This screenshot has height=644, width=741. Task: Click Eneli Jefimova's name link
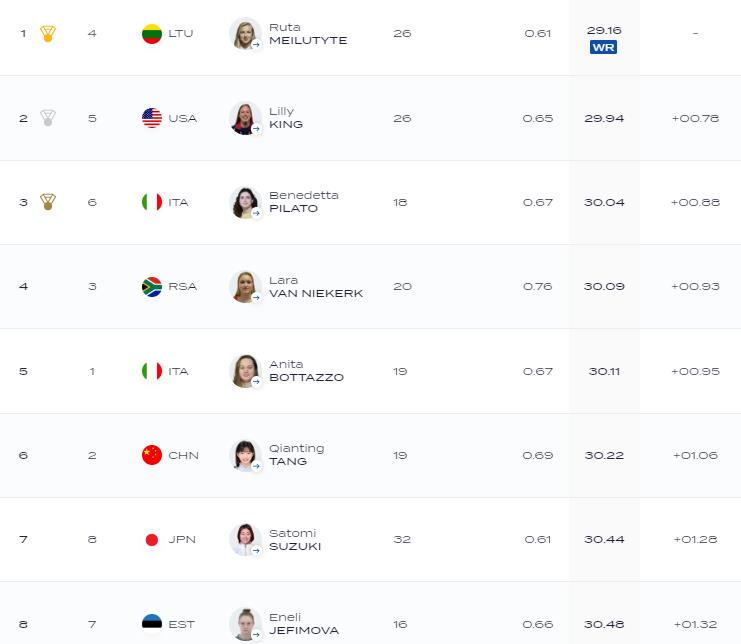point(304,624)
